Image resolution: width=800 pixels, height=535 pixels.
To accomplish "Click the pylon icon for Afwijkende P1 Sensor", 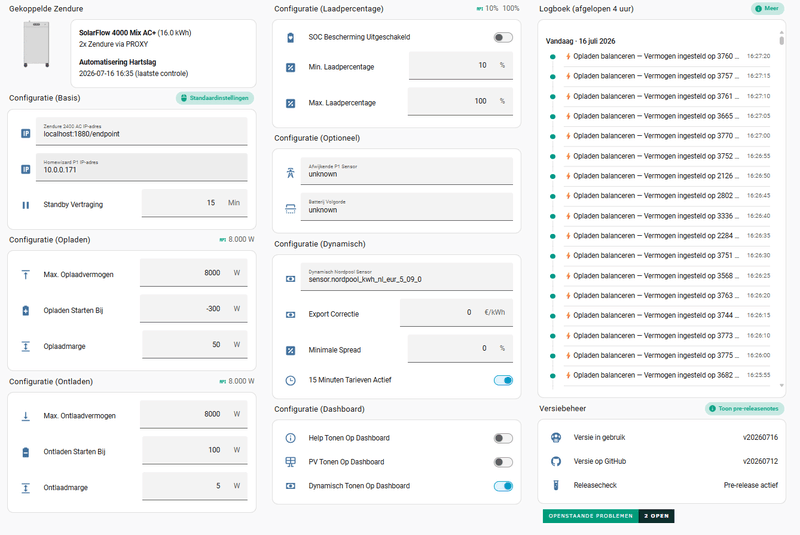I will pyautogui.click(x=290, y=173).
